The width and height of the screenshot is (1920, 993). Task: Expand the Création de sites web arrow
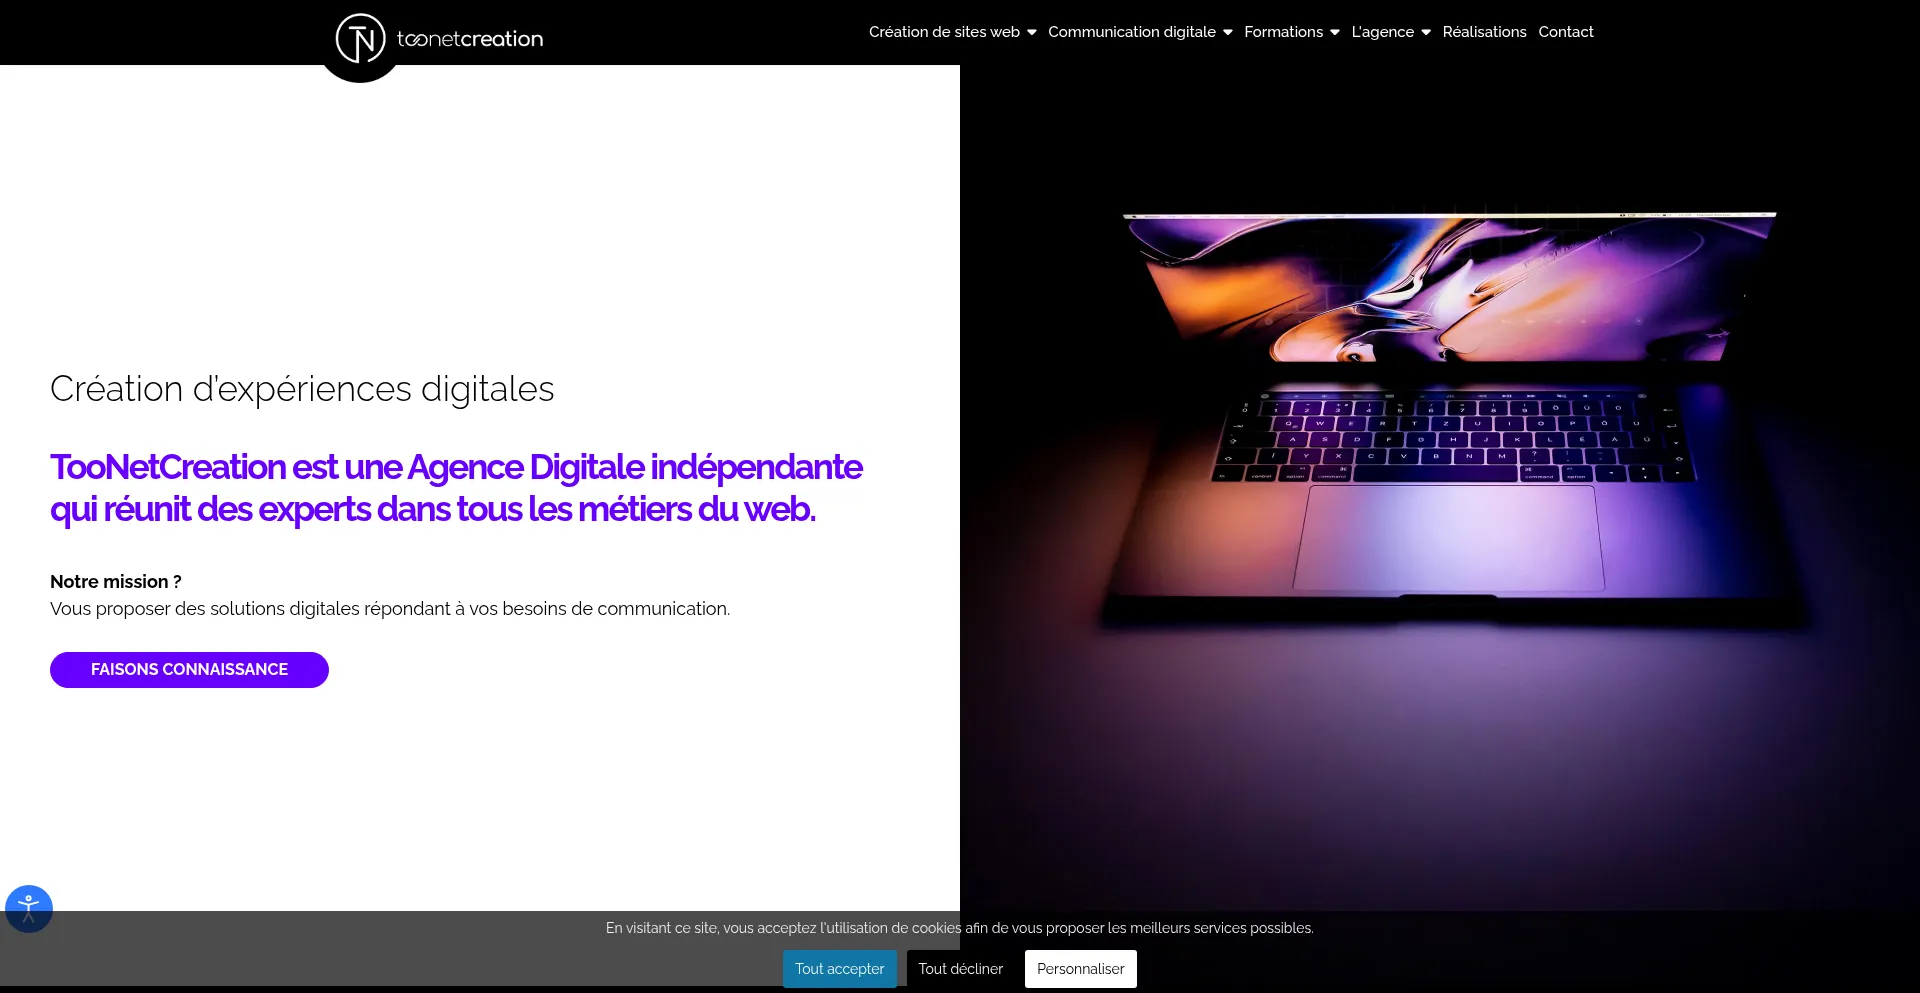click(1032, 32)
